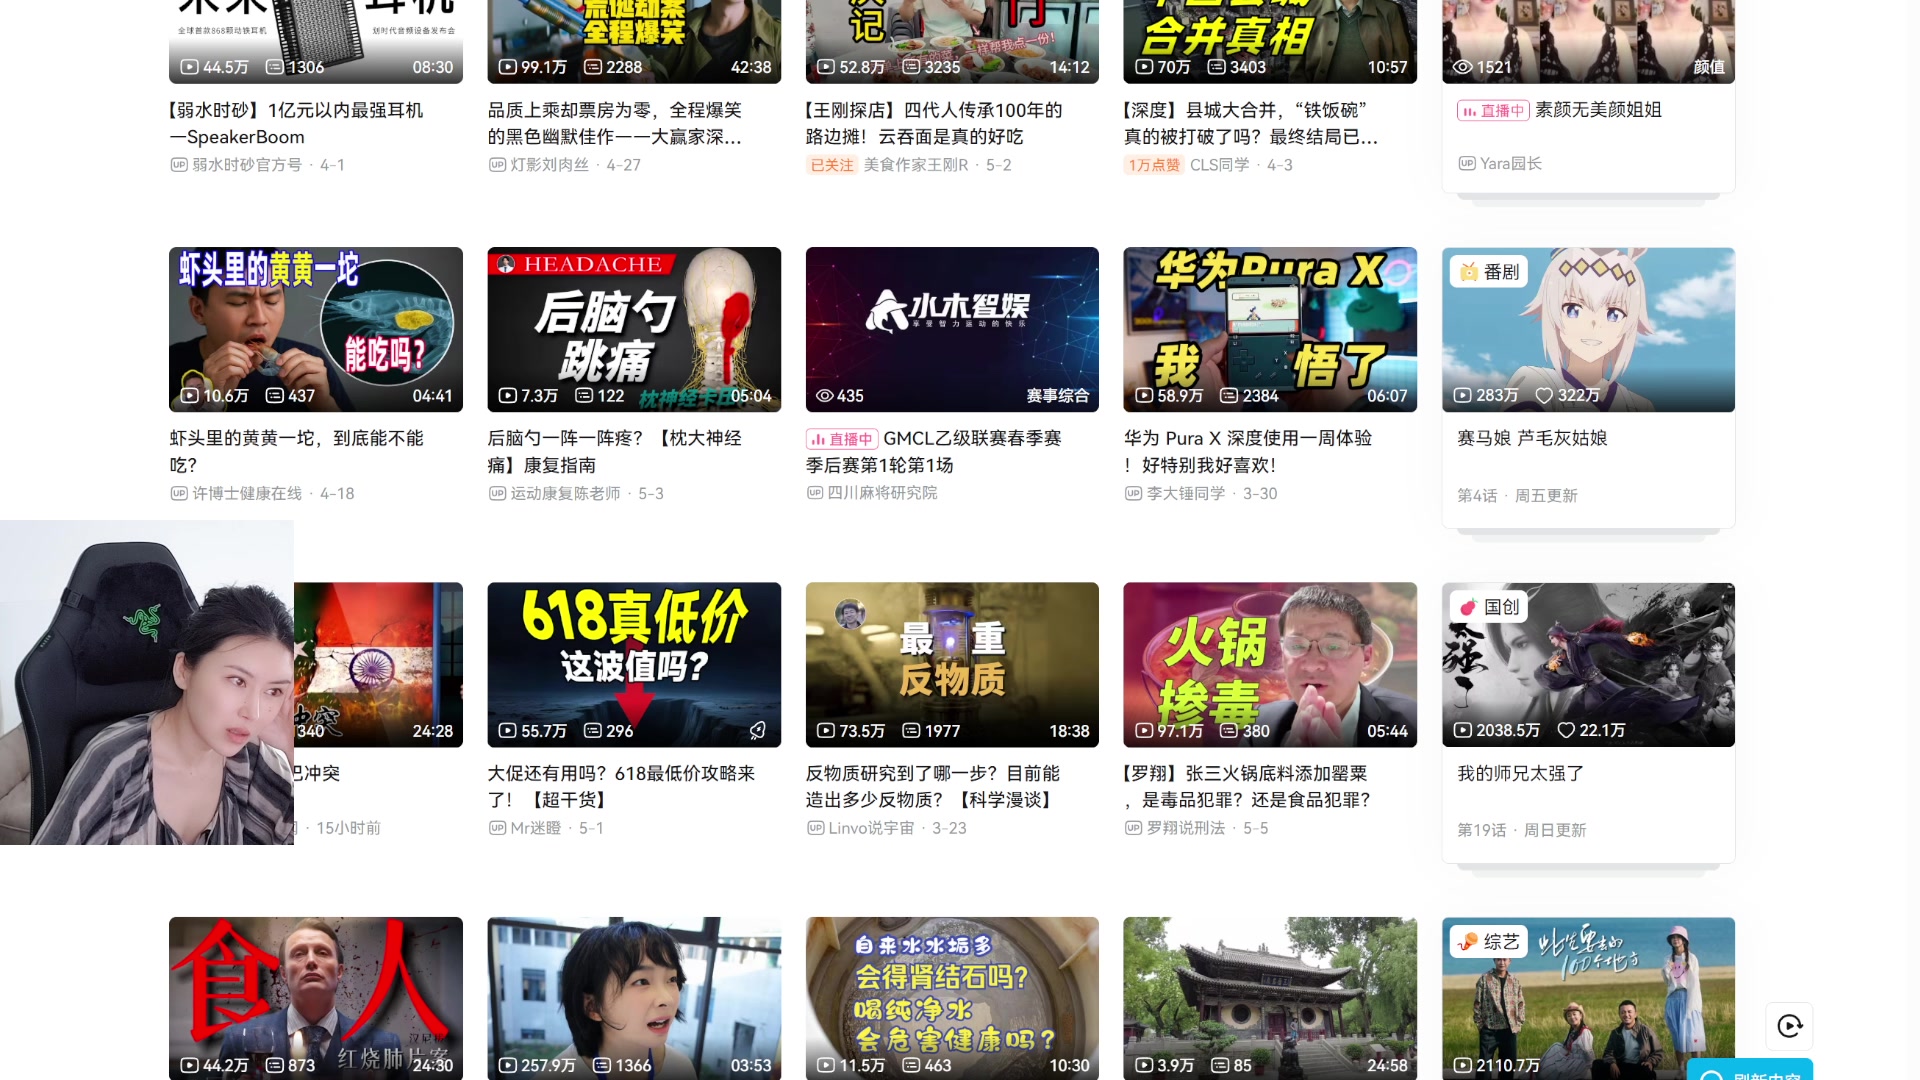Open the 我的师兄太强了 国创 thumbnail
This screenshot has width=1920, height=1080.
pos(1588,664)
